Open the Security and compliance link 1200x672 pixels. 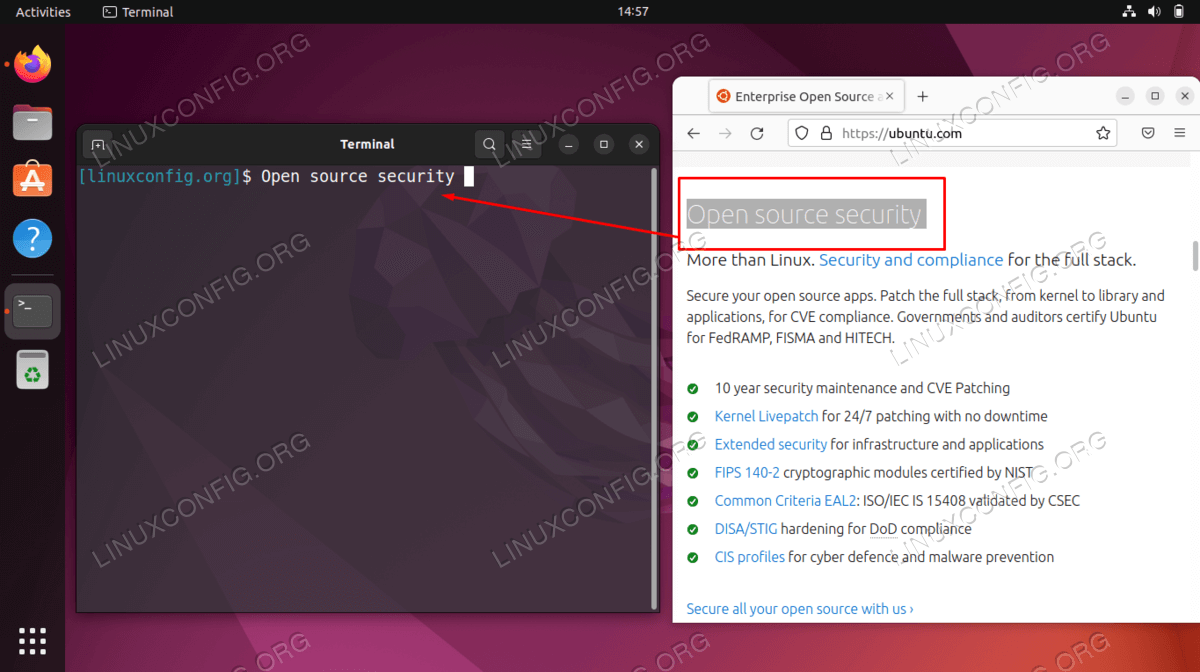point(911,260)
